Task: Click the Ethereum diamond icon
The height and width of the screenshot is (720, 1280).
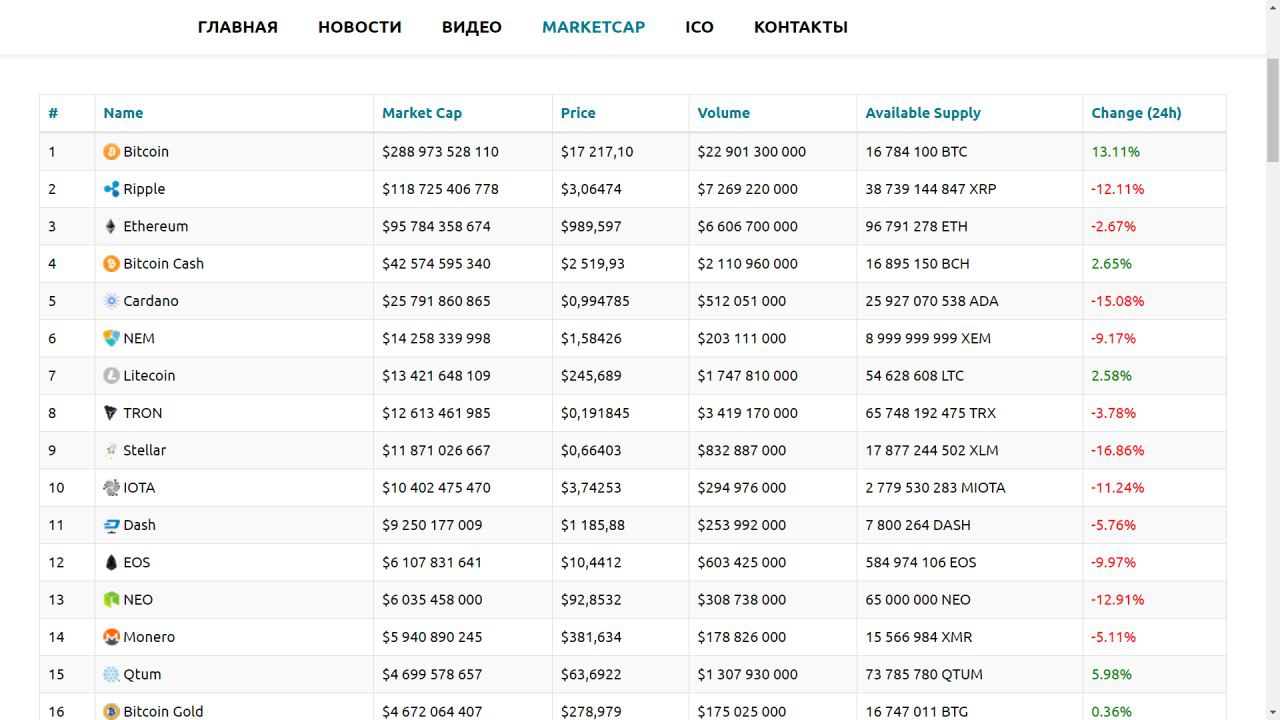Action: click(111, 226)
